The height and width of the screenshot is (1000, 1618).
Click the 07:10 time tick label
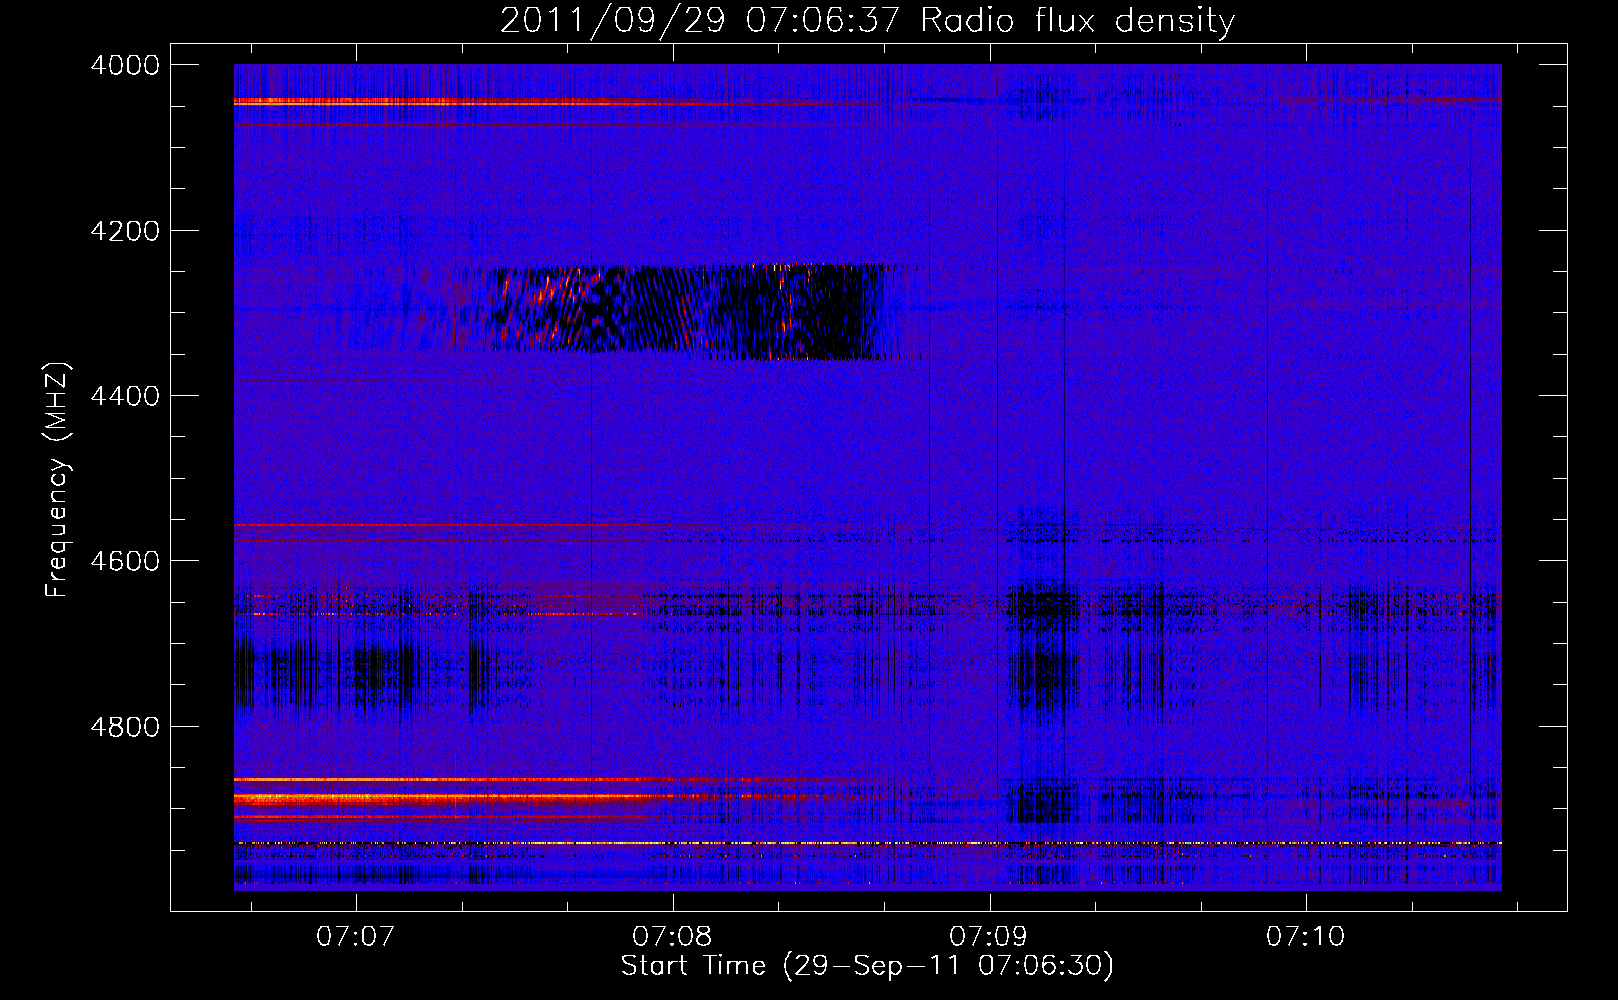1306,936
